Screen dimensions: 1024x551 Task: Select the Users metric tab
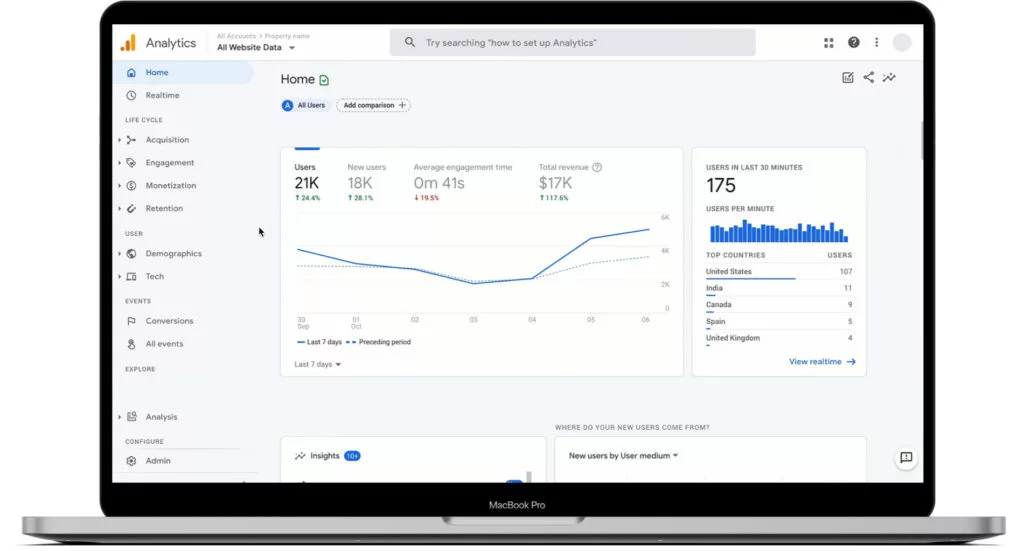pyautogui.click(x=308, y=182)
